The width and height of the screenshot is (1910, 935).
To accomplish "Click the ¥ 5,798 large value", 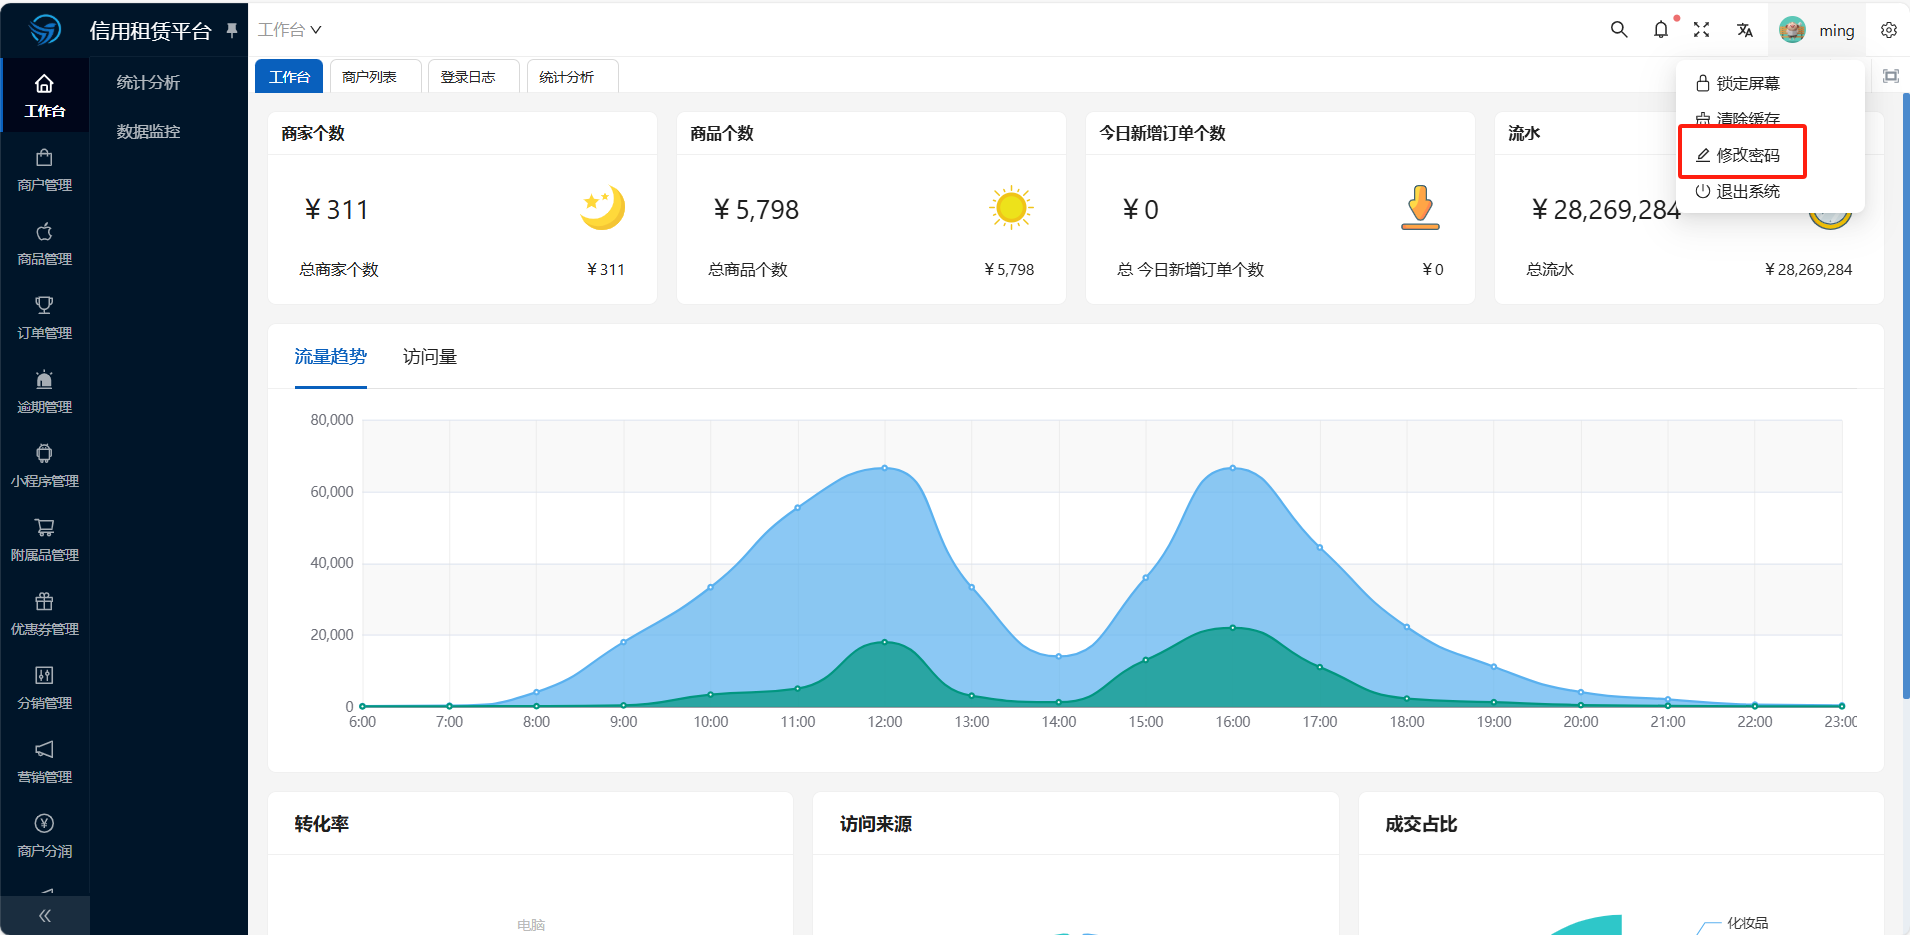I will [756, 210].
